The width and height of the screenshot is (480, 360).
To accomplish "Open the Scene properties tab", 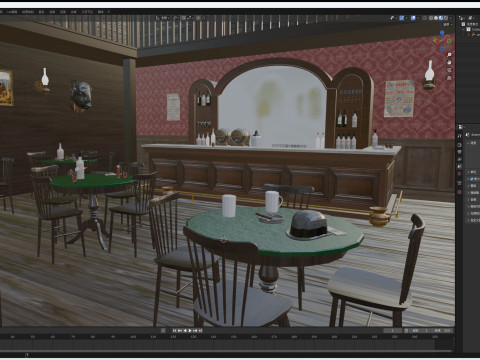I will [x=459, y=166].
